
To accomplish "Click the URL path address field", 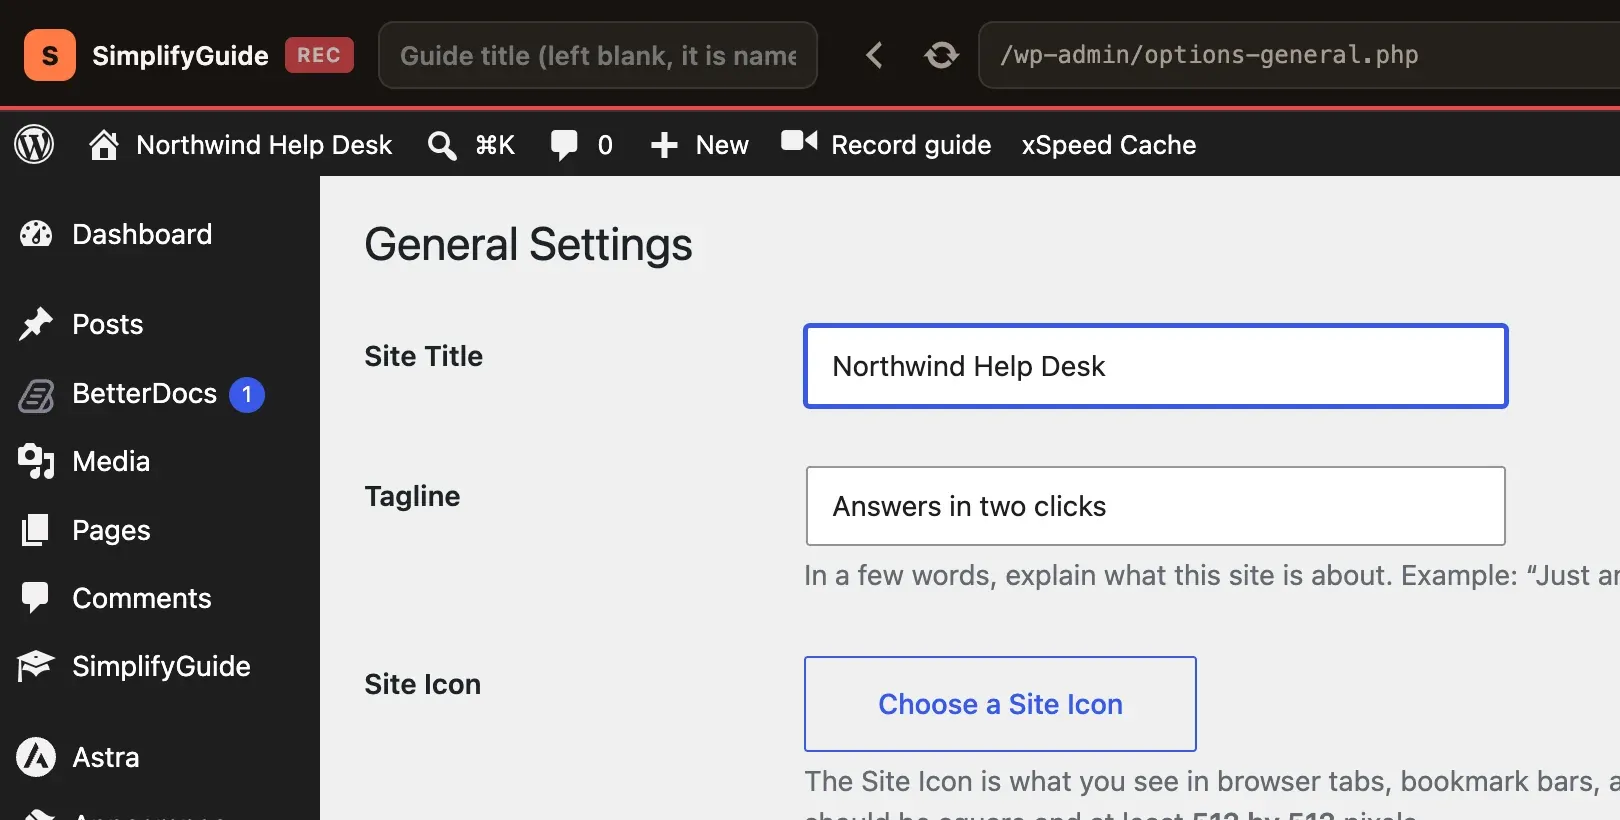I will (1299, 55).
